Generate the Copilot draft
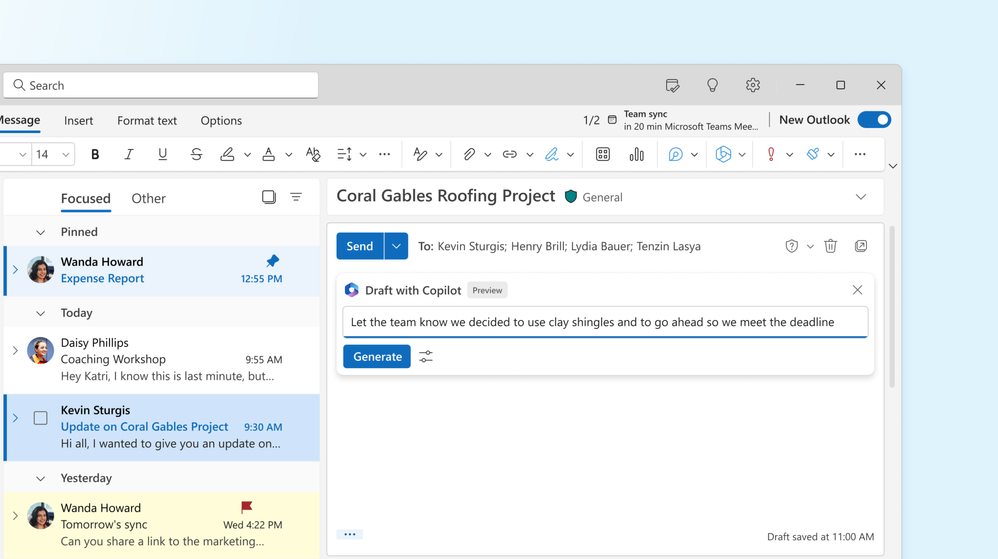Screen dimensions: 998x559 [377, 357]
